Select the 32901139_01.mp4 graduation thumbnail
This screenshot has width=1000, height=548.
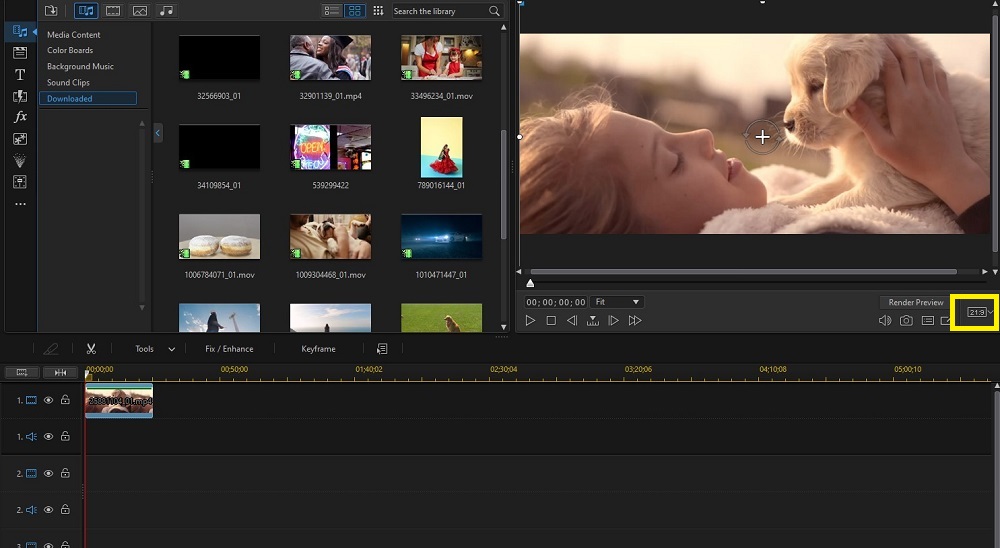pyautogui.click(x=330, y=57)
